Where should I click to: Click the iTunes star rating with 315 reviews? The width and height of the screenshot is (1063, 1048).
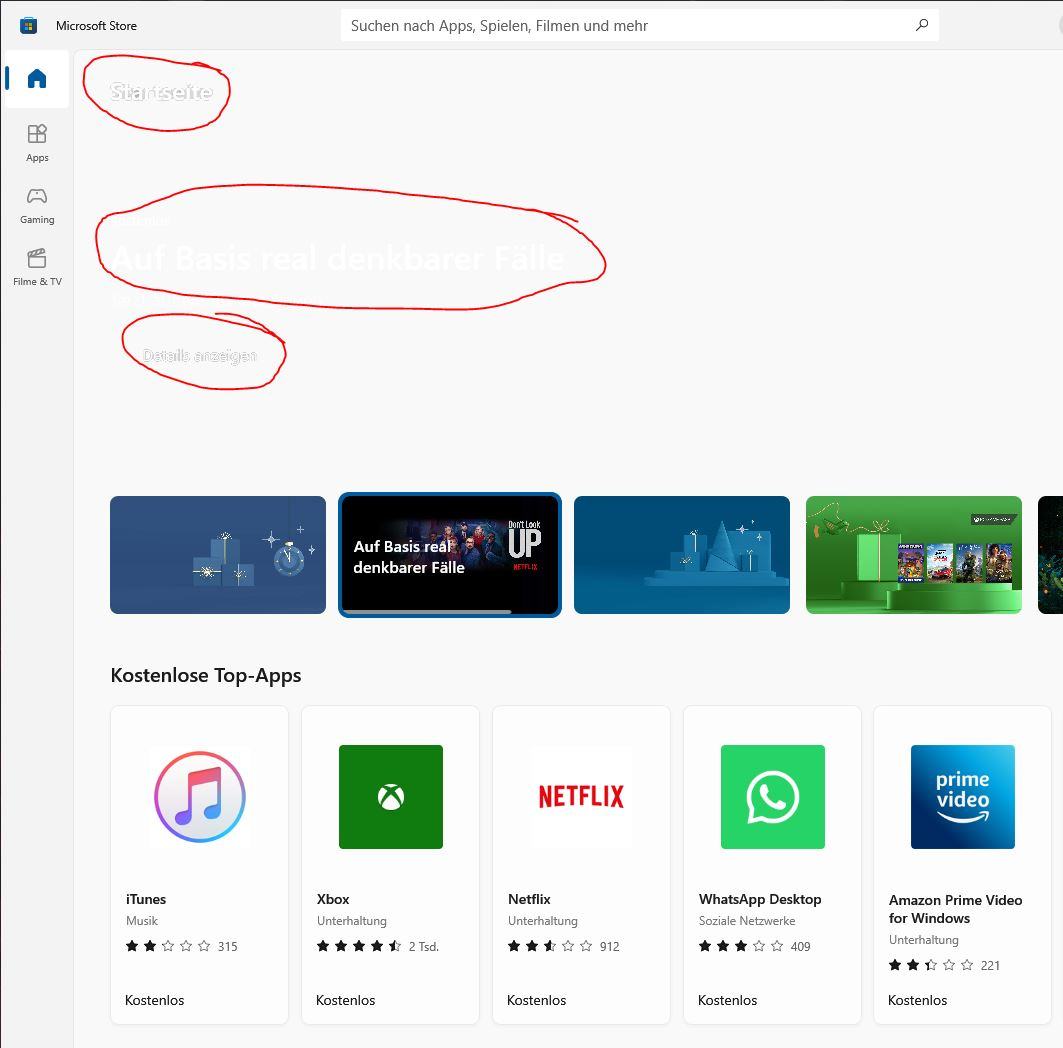tap(181, 946)
